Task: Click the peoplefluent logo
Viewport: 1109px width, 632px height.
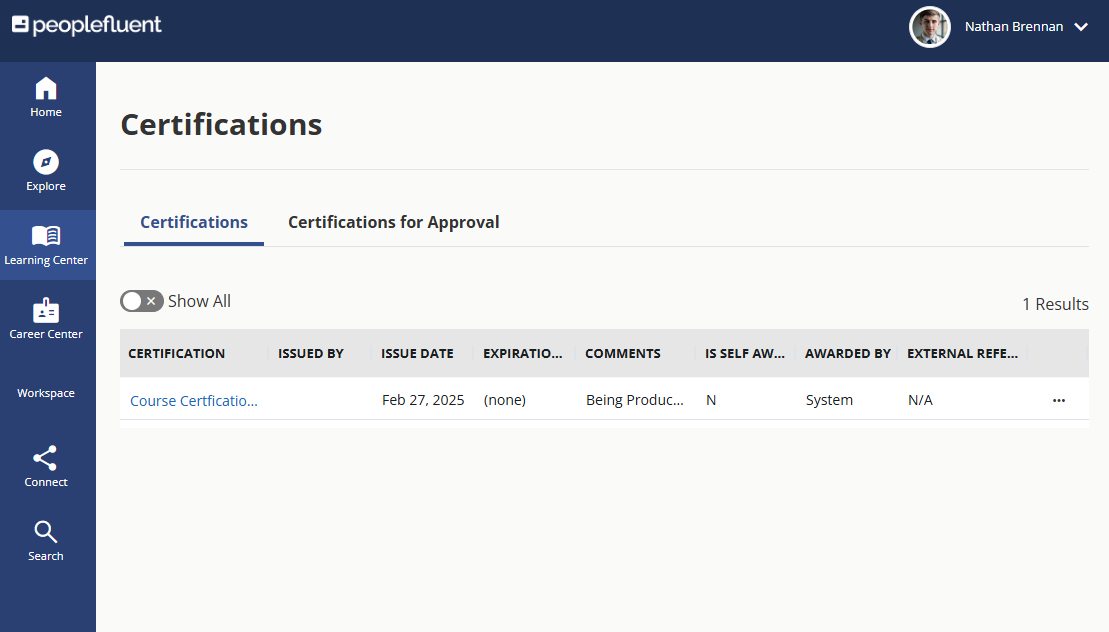Action: 86,25
